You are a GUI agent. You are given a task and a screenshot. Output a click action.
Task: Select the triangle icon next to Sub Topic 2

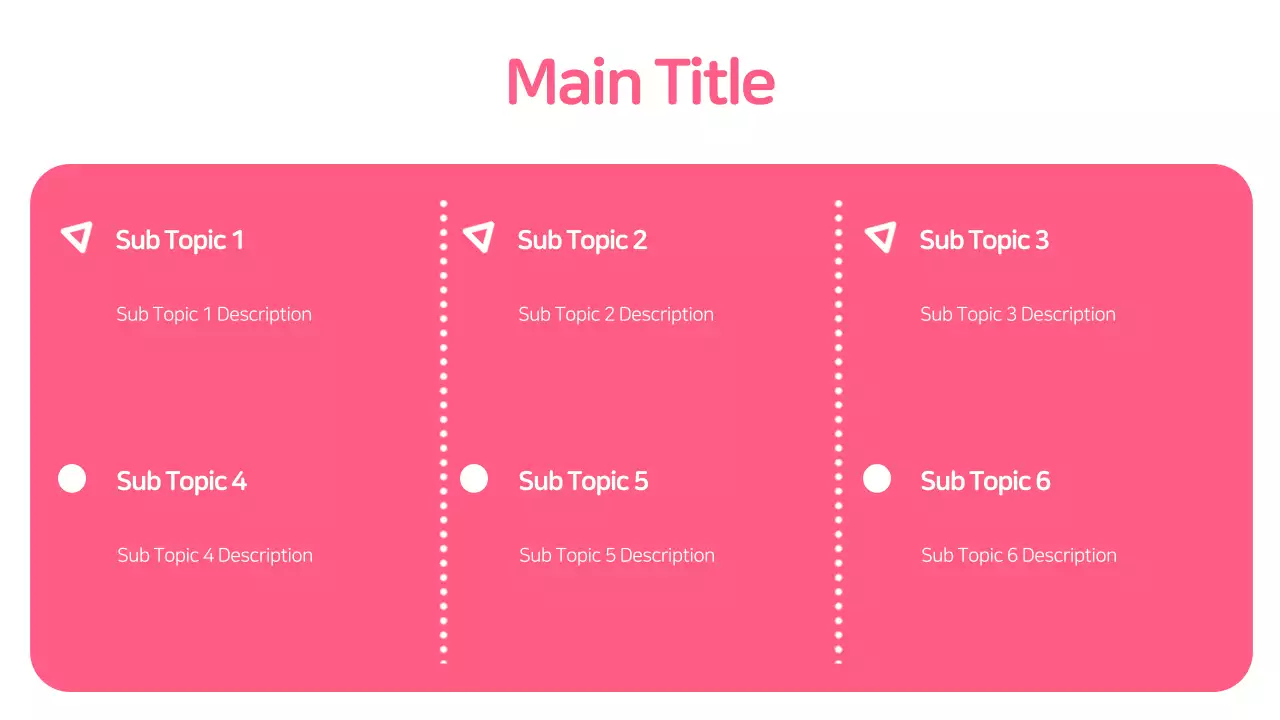tap(479, 237)
